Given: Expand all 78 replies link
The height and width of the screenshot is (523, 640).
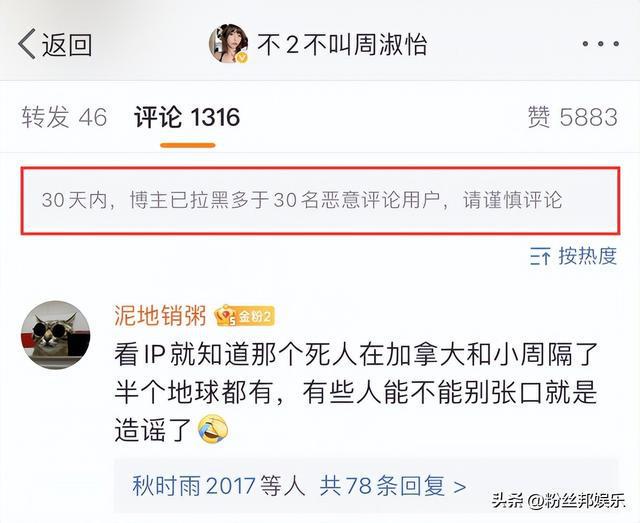Looking at the screenshot, I should click(x=393, y=486).
